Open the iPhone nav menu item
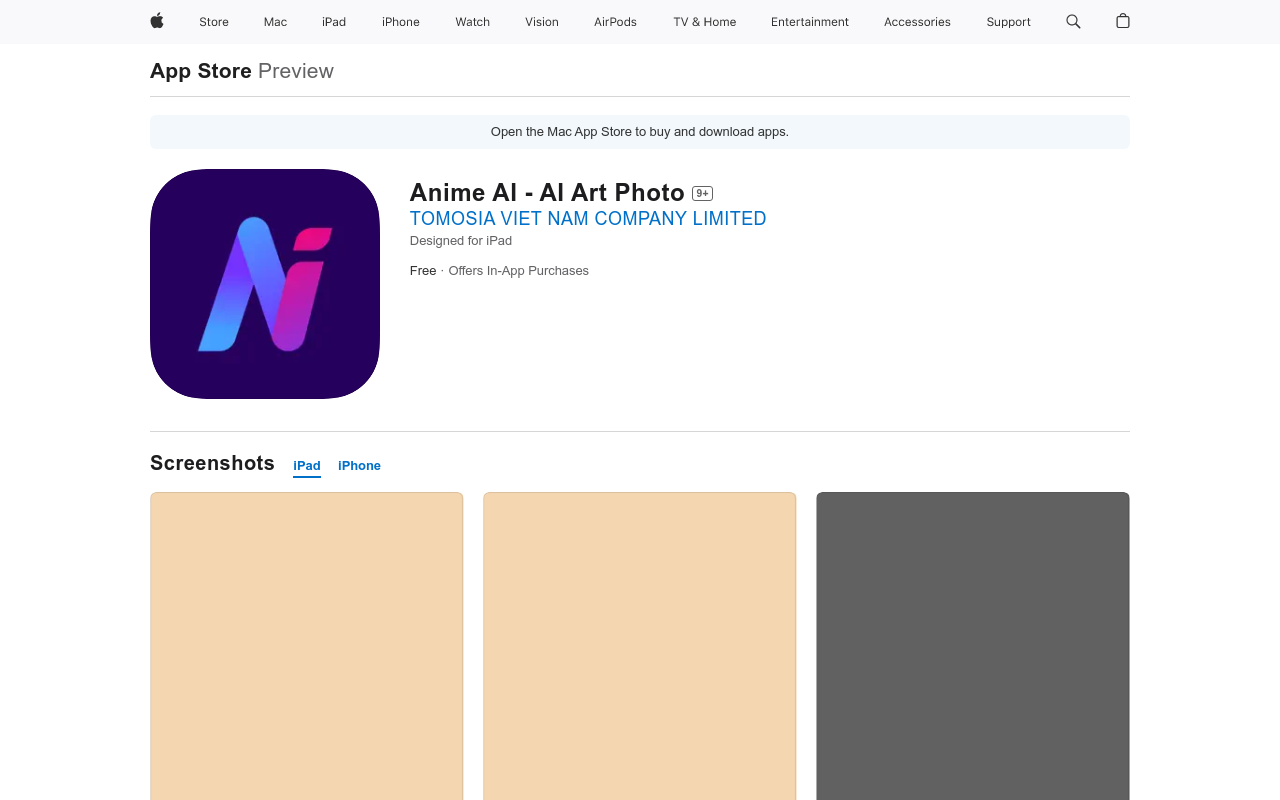The width and height of the screenshot is (1280, 800). 401,22
